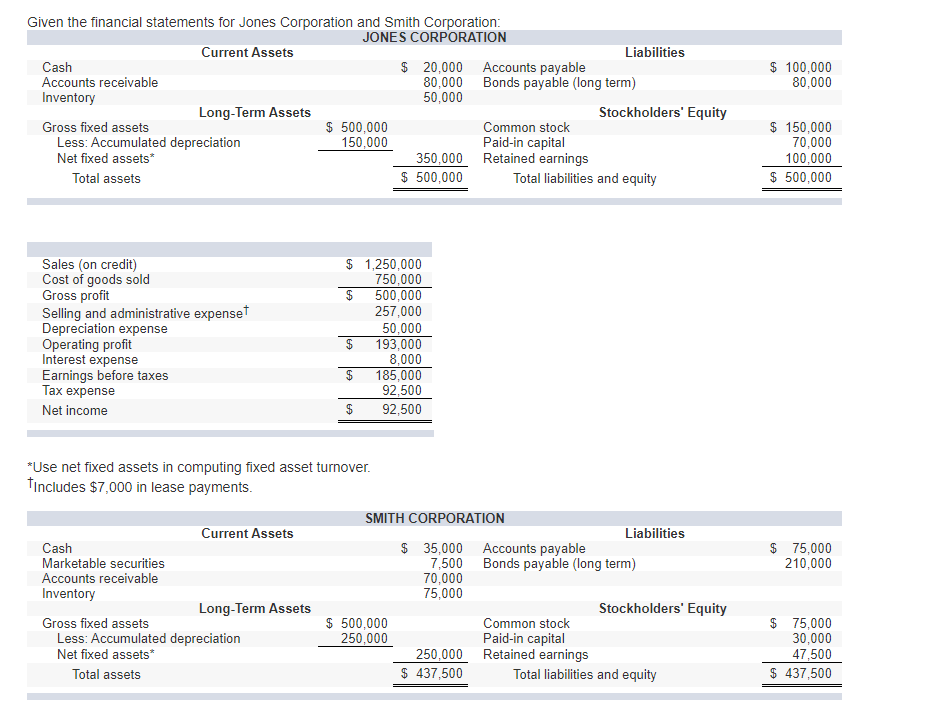Image resolution: width=936 pixels, height=725 pixels.
Task: Click Earnings before taxes 185,000
Action: [x=398, y=375]
